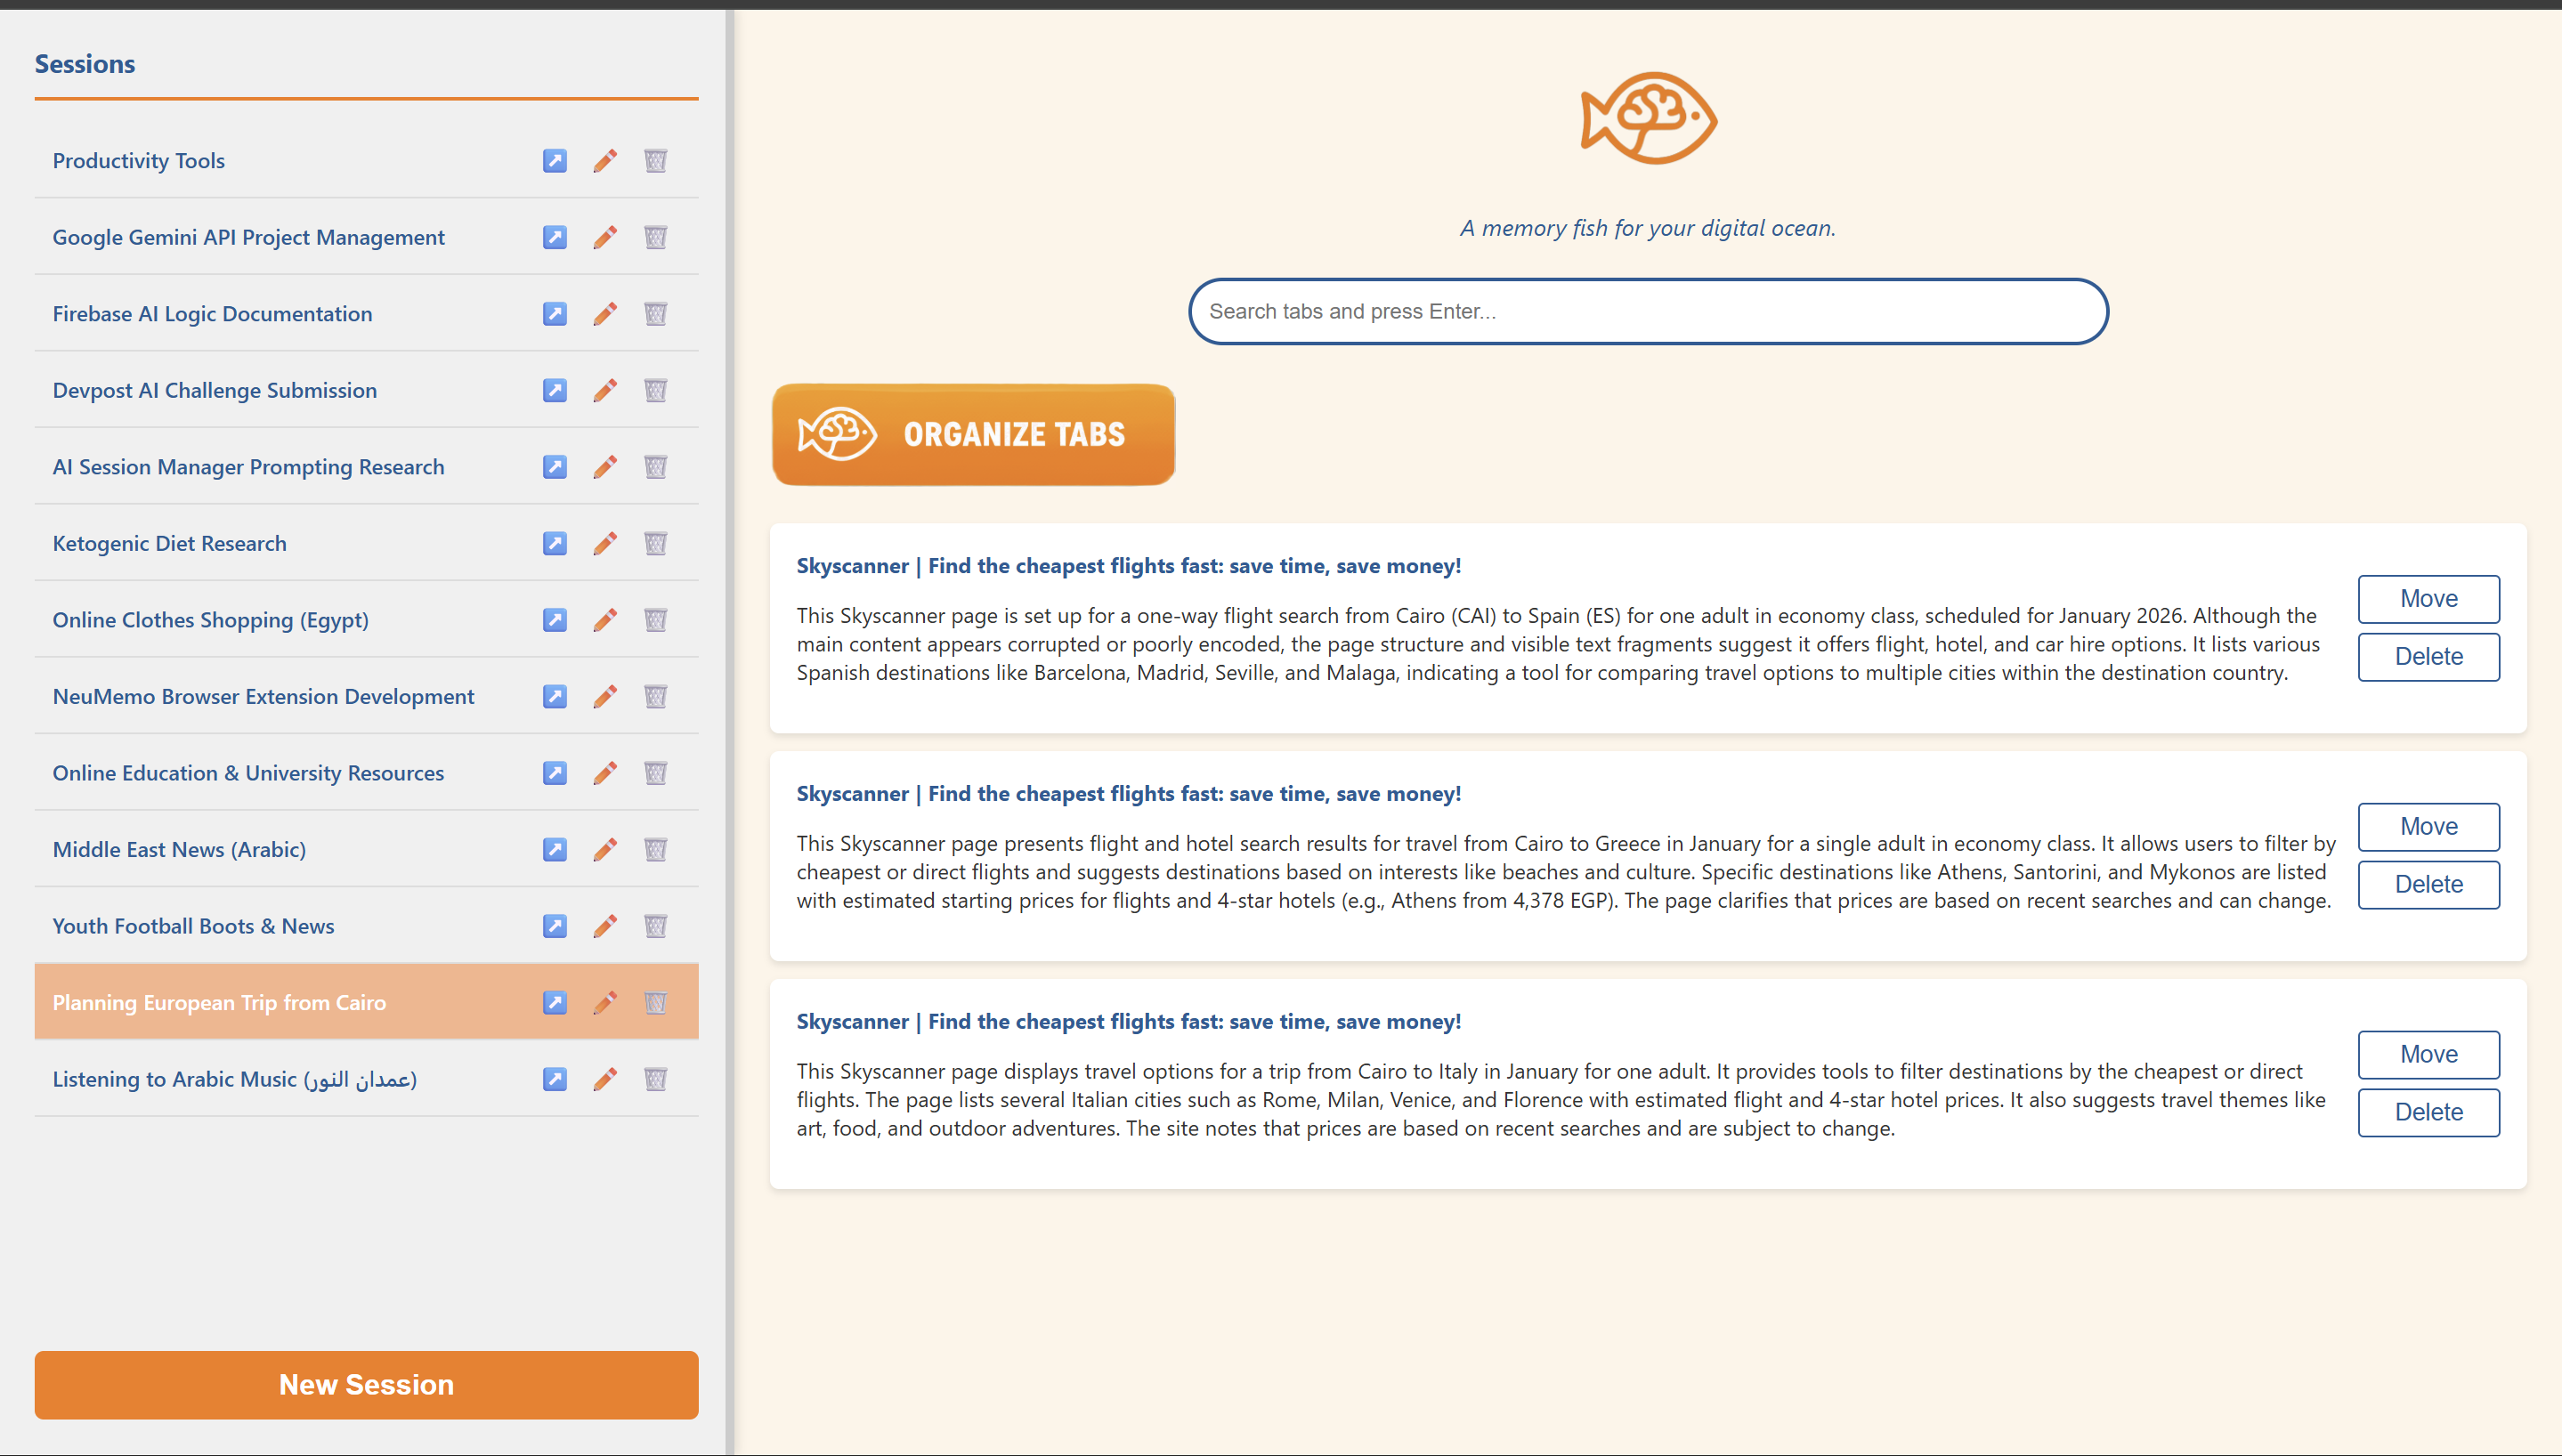Rename the Ketogenic Diet Research session
The height and width of the screenshot is (1456, 2562).
pos(605,543)
